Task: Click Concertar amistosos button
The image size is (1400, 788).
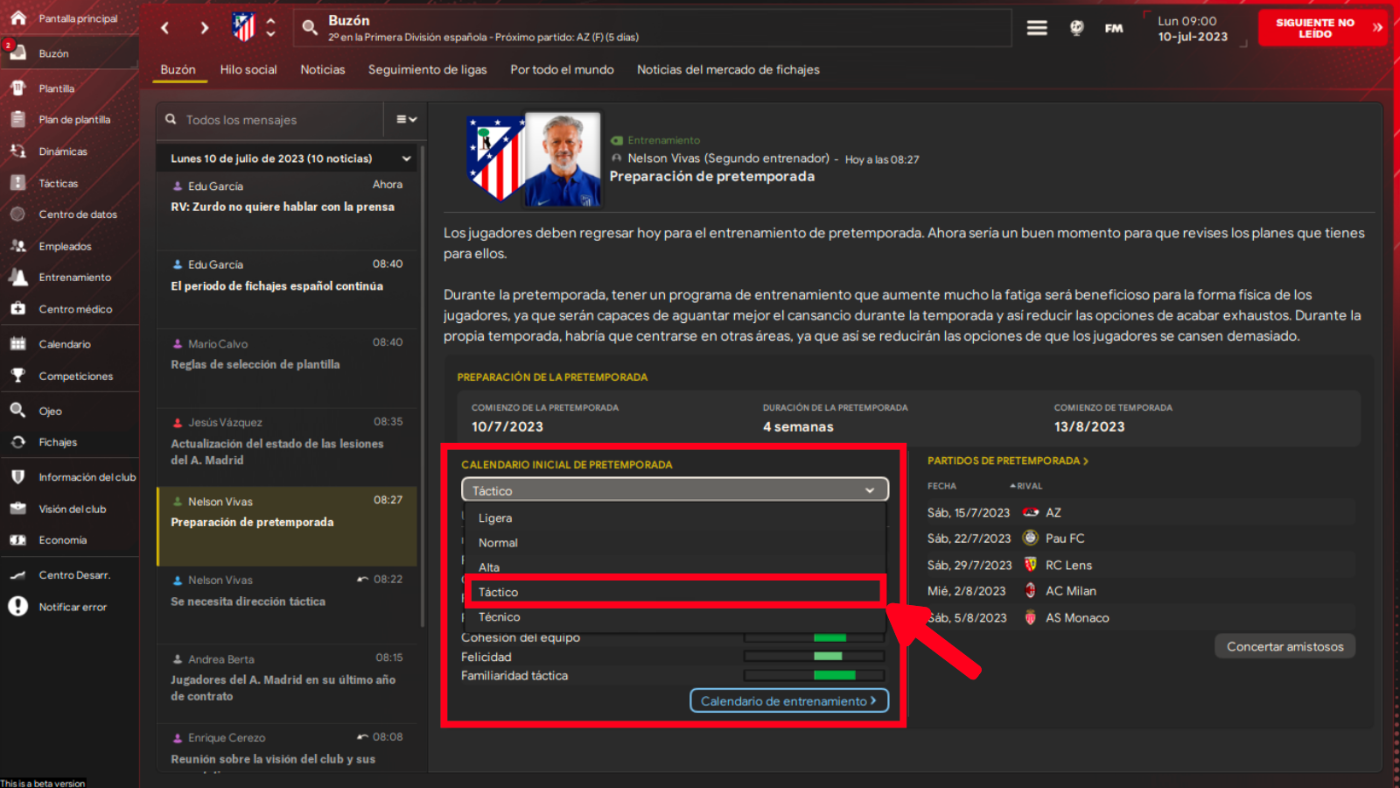Action: click(1285, 646)
